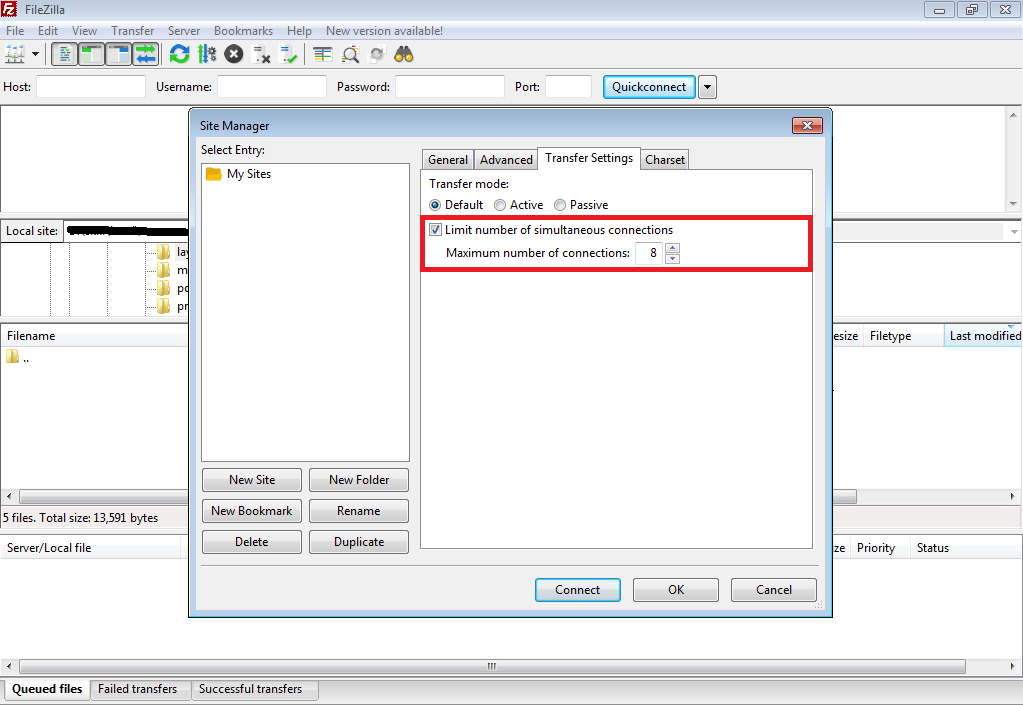Click the binoculars file search icon
Screen dimensions: 1023x705
[404, 54]
